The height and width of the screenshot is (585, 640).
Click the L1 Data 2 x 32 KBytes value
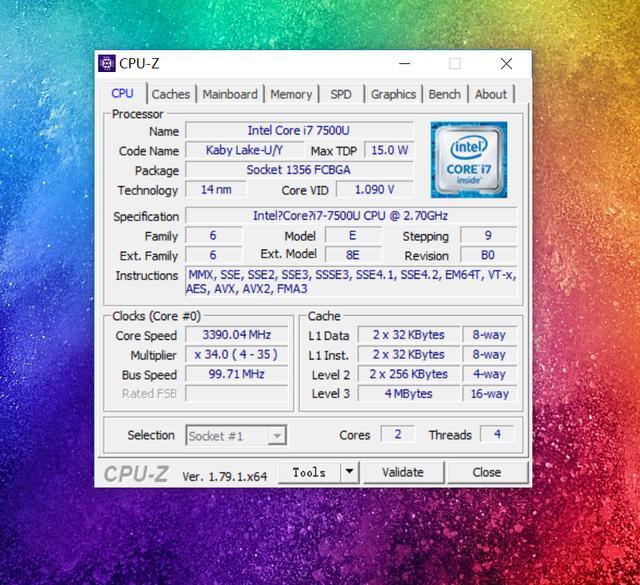click(409, 335)
